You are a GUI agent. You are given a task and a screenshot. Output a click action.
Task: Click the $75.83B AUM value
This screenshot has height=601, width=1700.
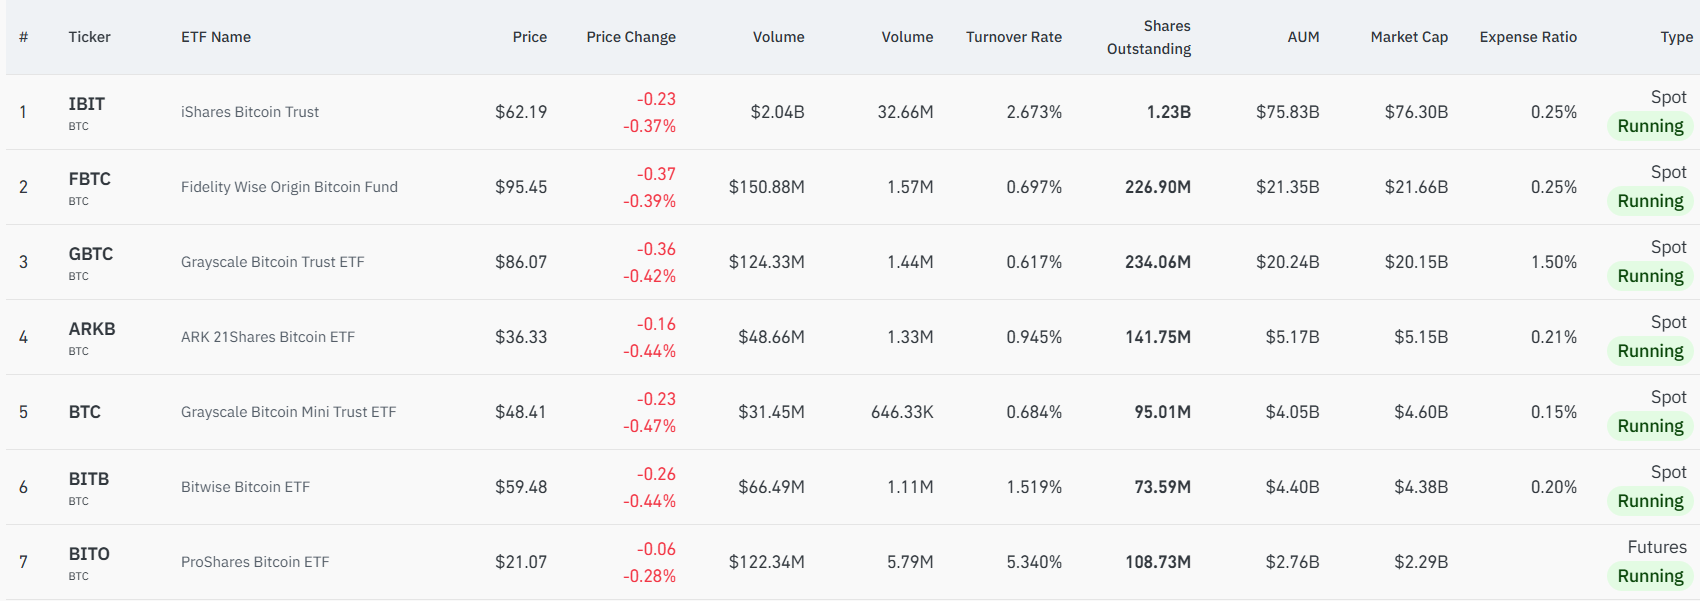click(1287, 112)
